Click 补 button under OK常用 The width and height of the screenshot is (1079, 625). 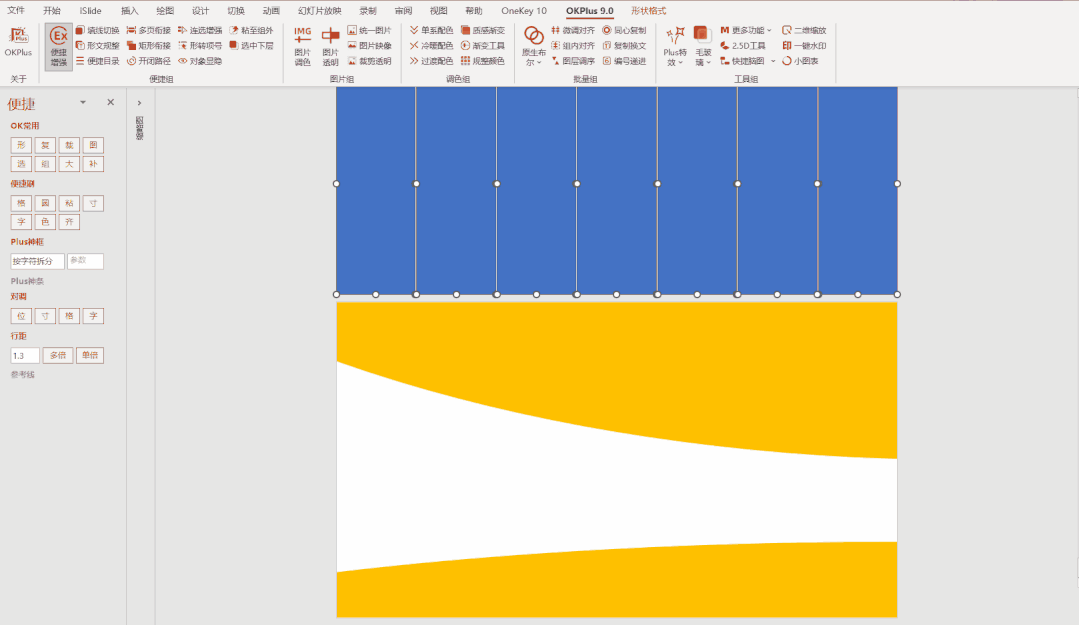94,164
